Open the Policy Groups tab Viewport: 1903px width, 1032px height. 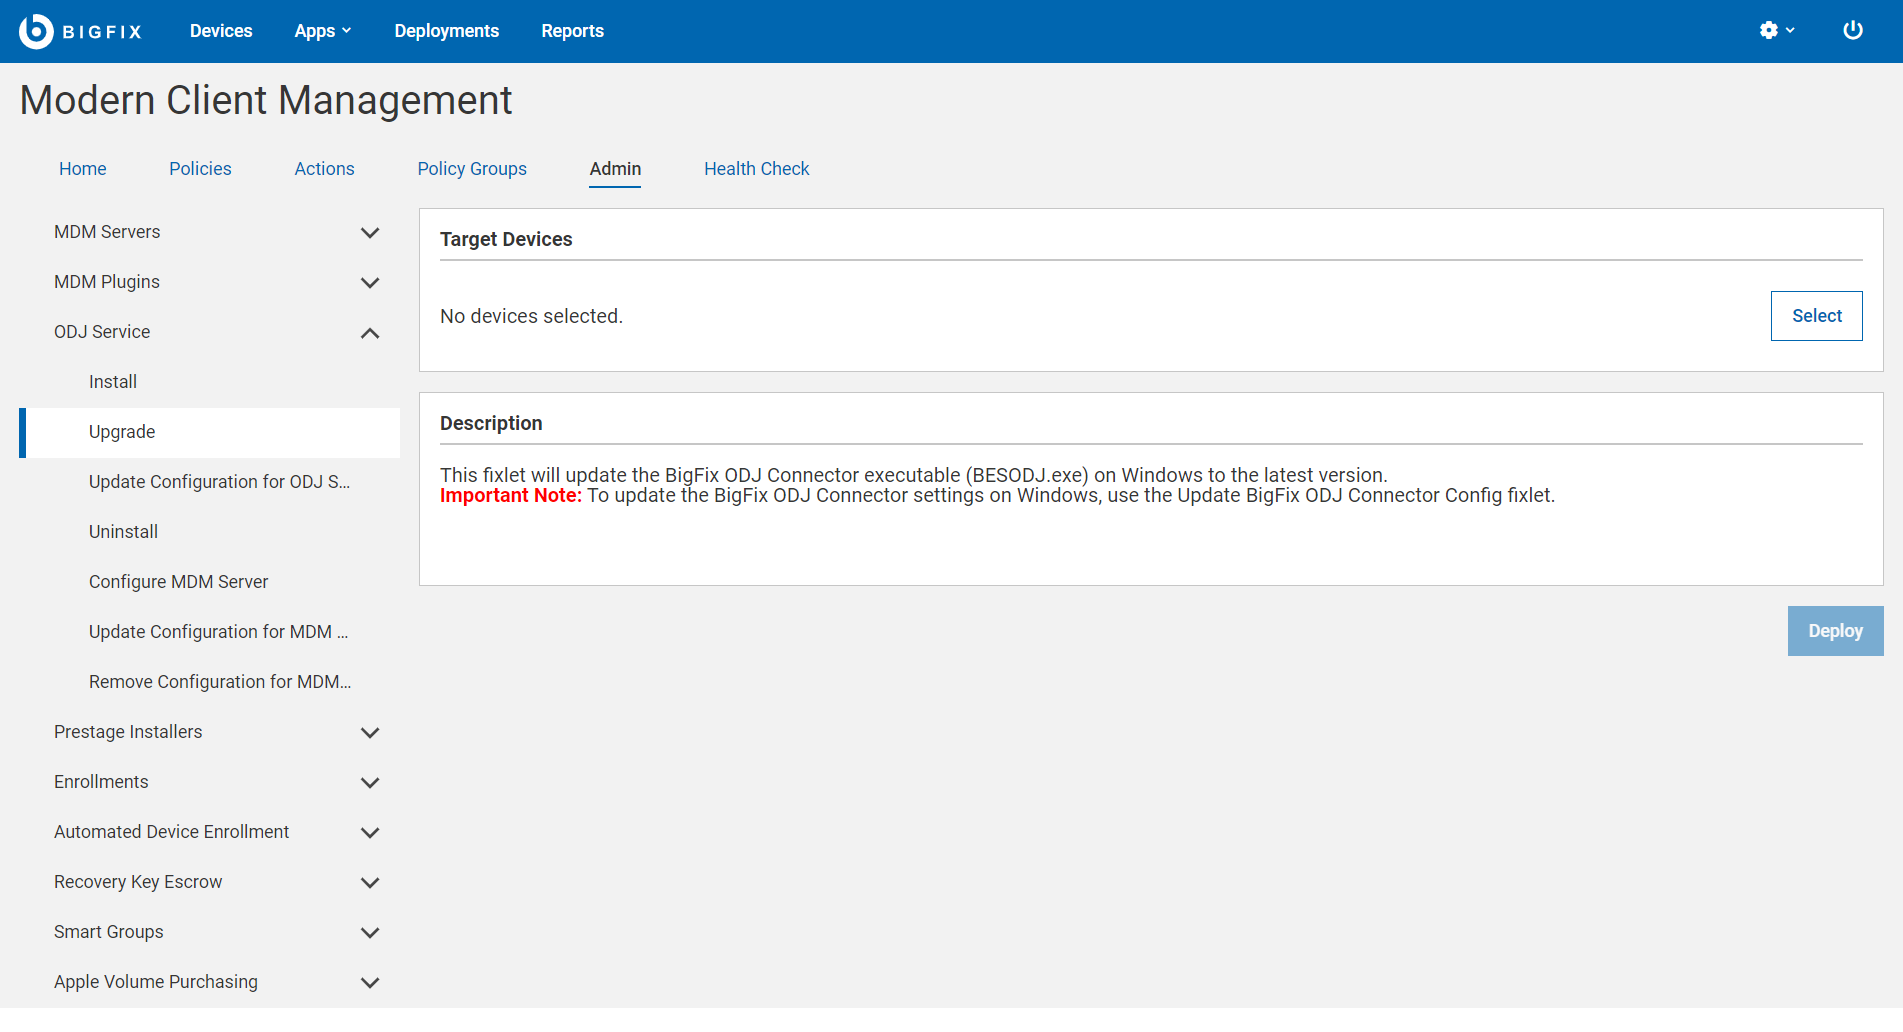point(472,169)
